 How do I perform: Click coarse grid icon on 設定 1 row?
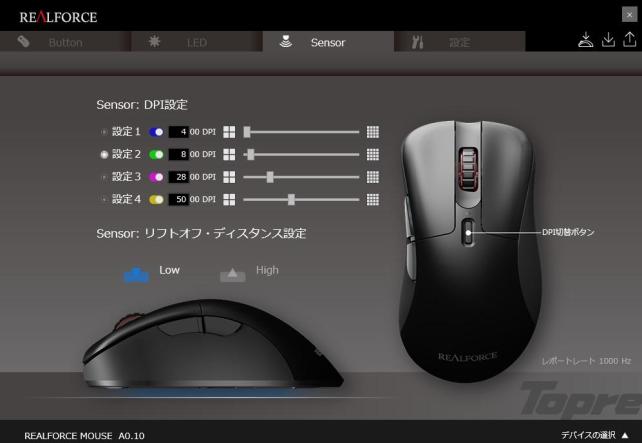tap(229, 132)
